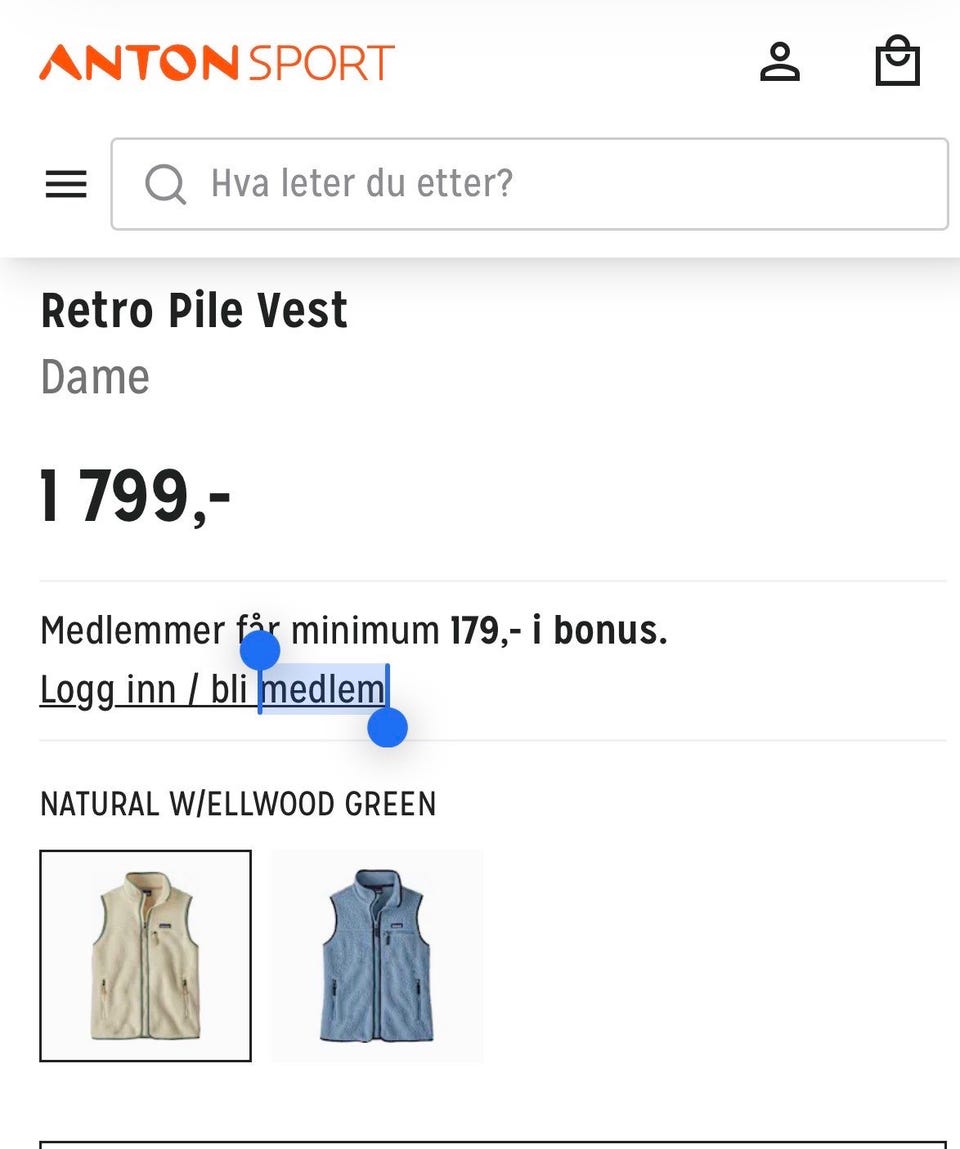Expand the navigation menu with three lines

click(66, 184)
